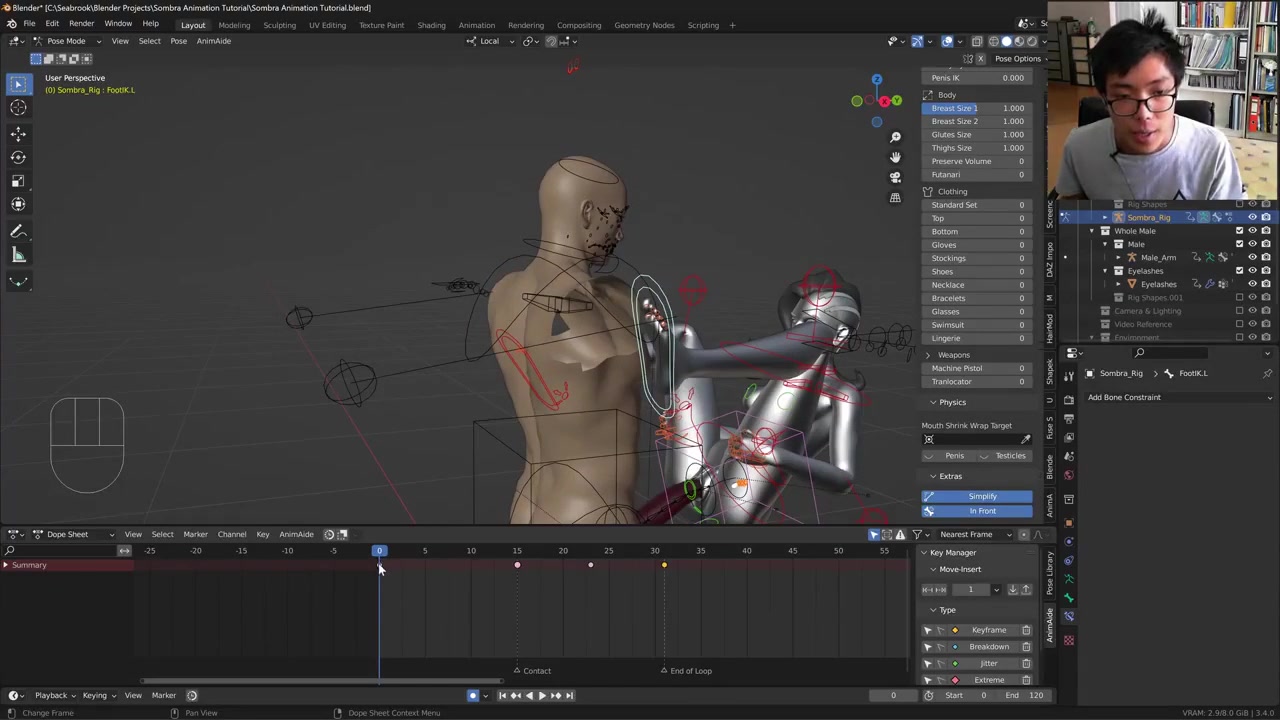Click the Zoom viewport magnifier icon
1280x720 pixels.
(895, 137)
